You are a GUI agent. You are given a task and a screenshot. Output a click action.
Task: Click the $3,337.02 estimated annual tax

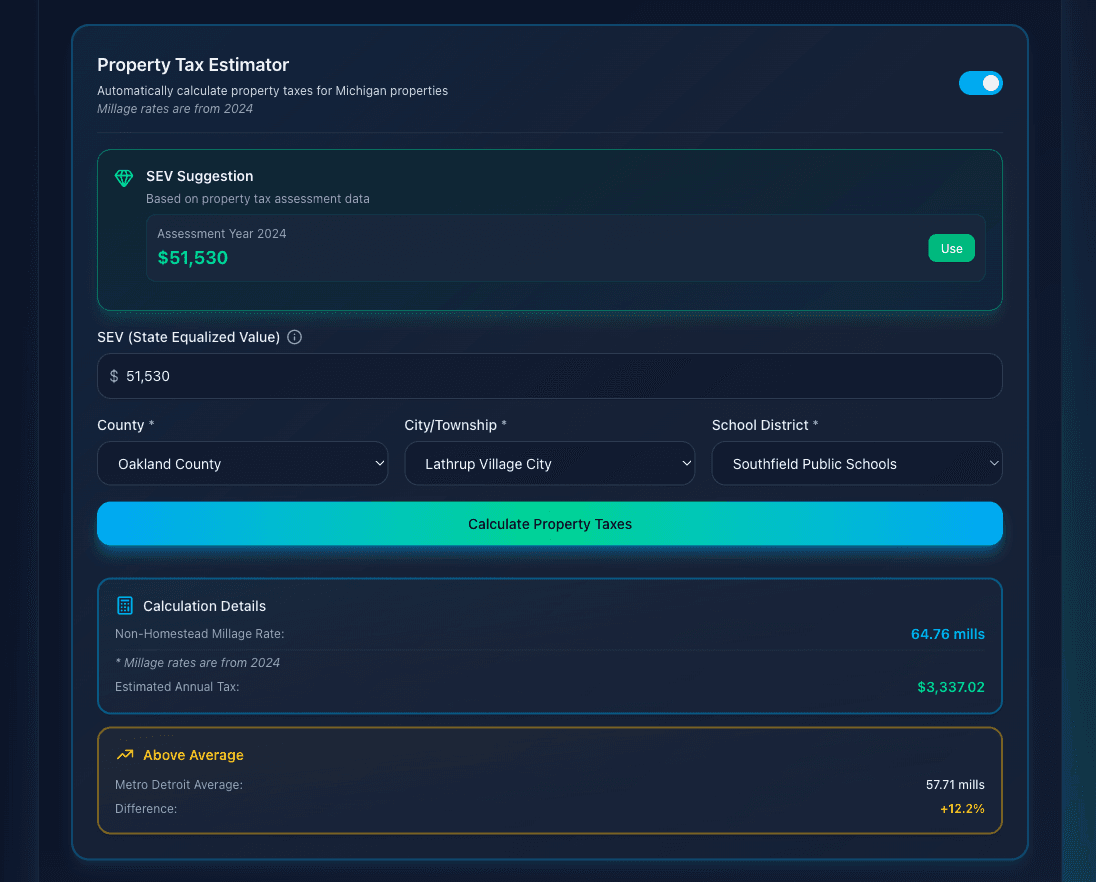(x=950, y=687)
